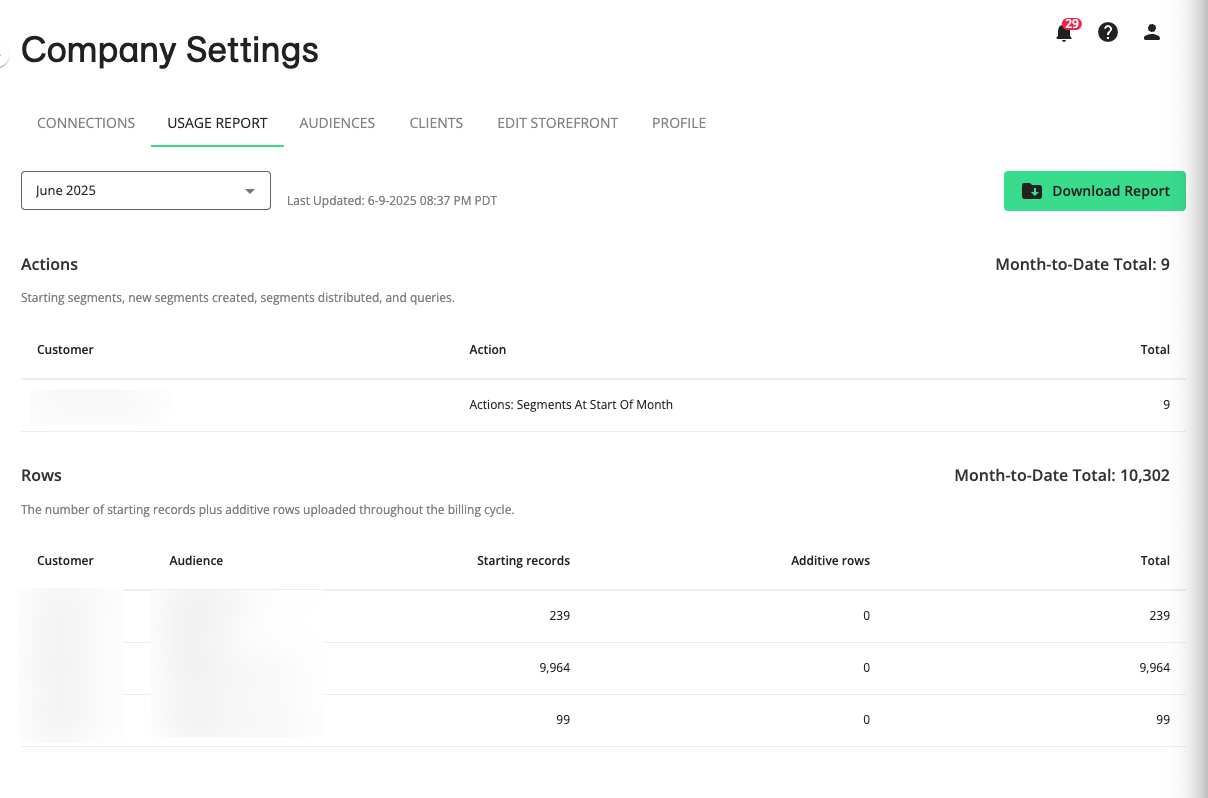Click the 239 starting records cell
The height and width of the screenshot is (798, 1208).
[559, 616]
